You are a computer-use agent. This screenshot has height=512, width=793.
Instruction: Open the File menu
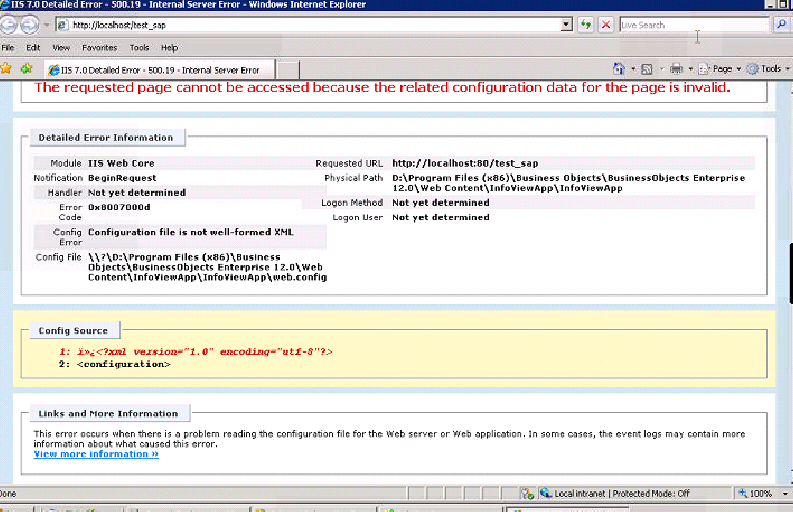pyautogui.click(x=8, y=48)
